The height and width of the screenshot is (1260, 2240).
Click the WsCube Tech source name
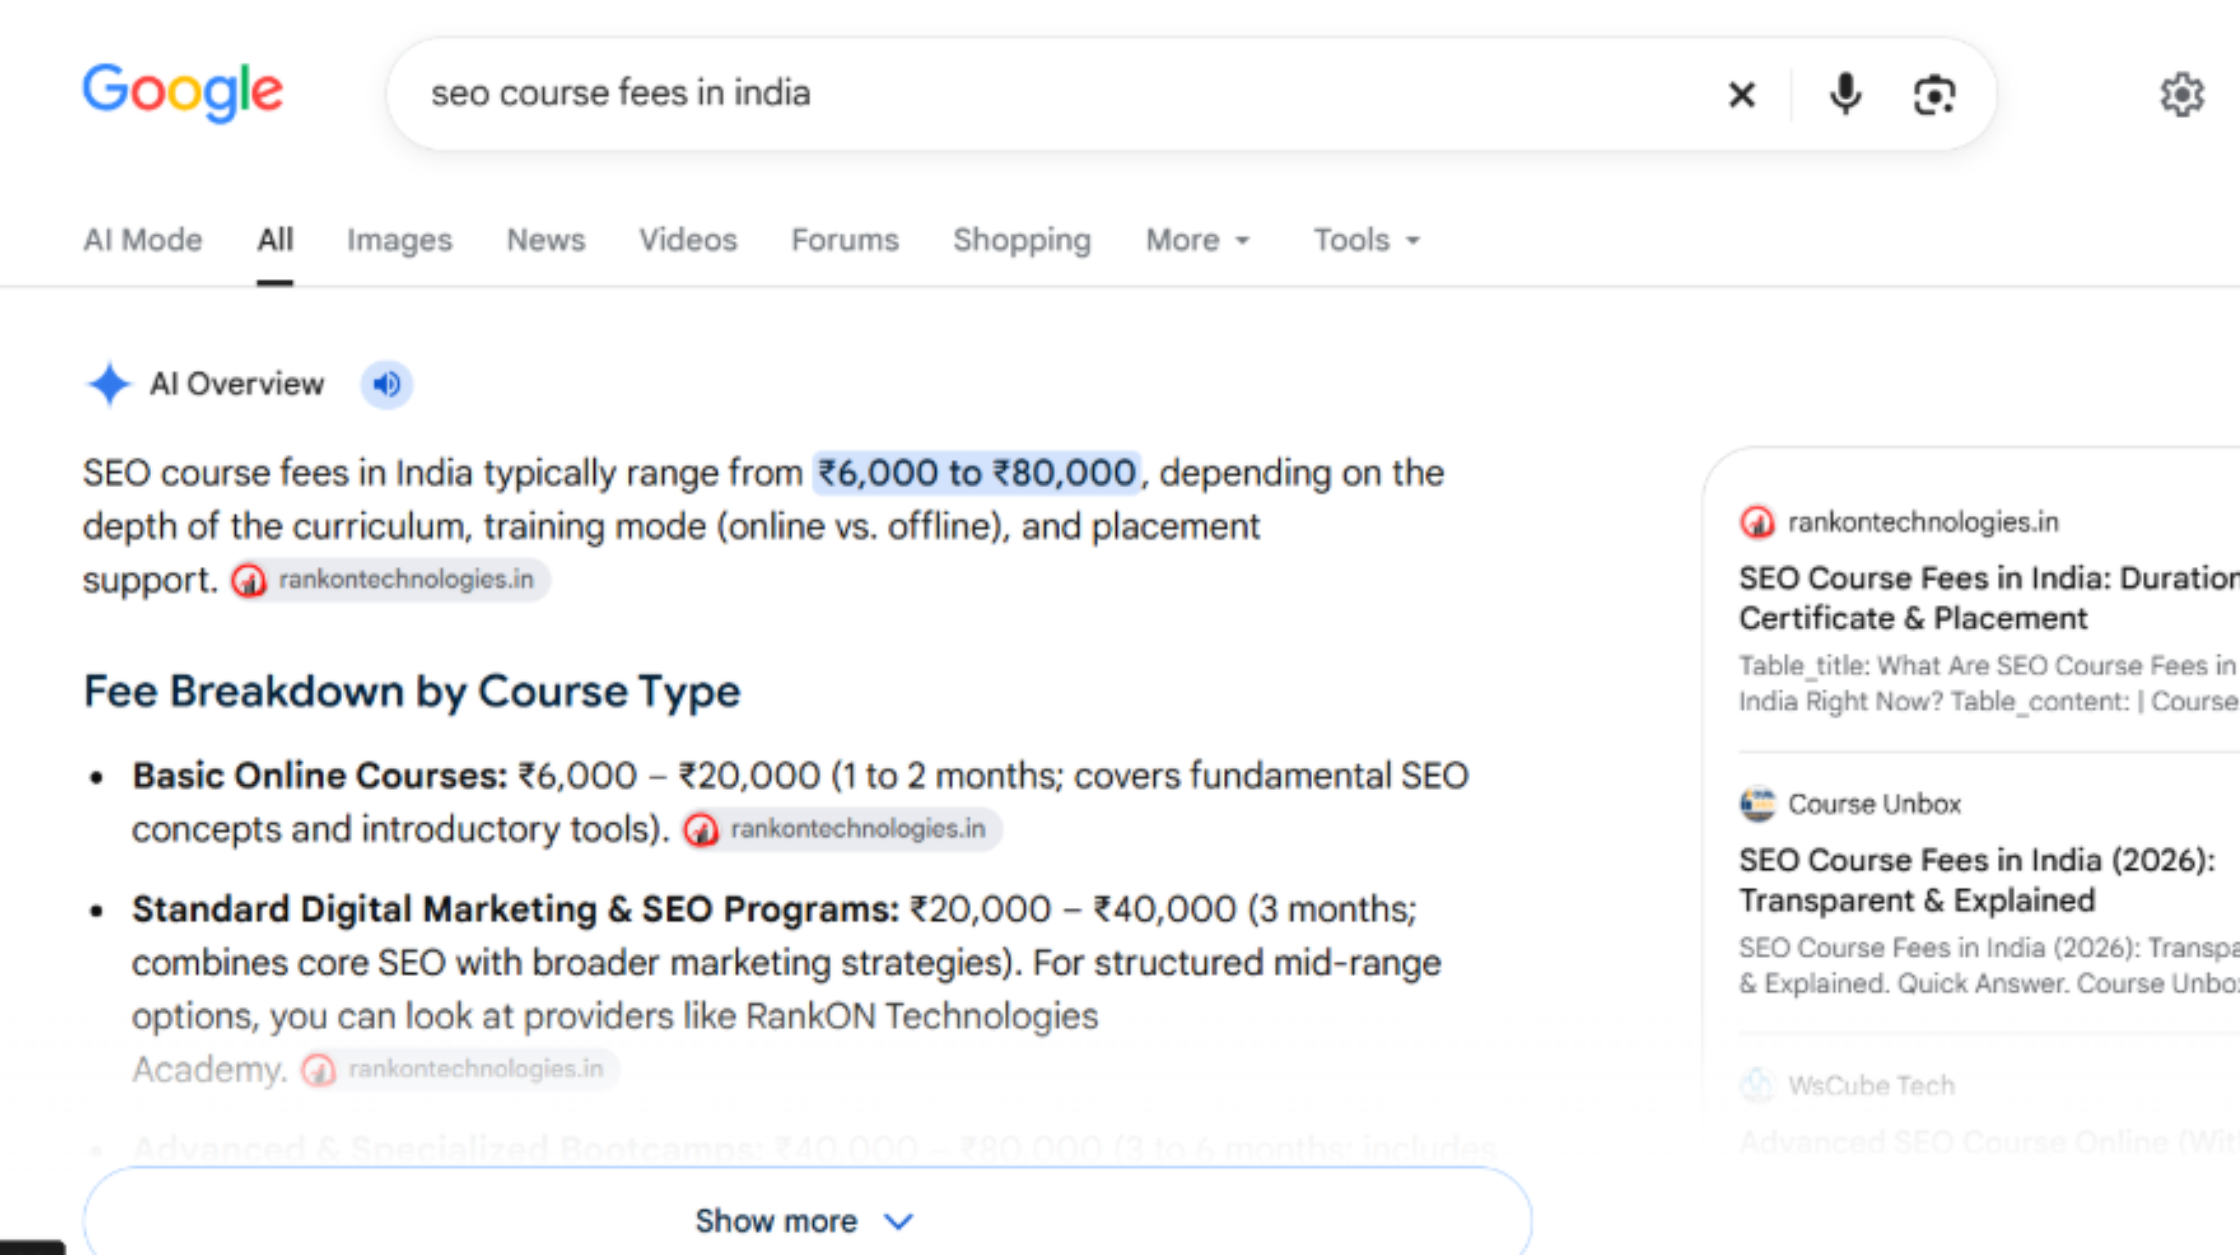point(1871,1085)
